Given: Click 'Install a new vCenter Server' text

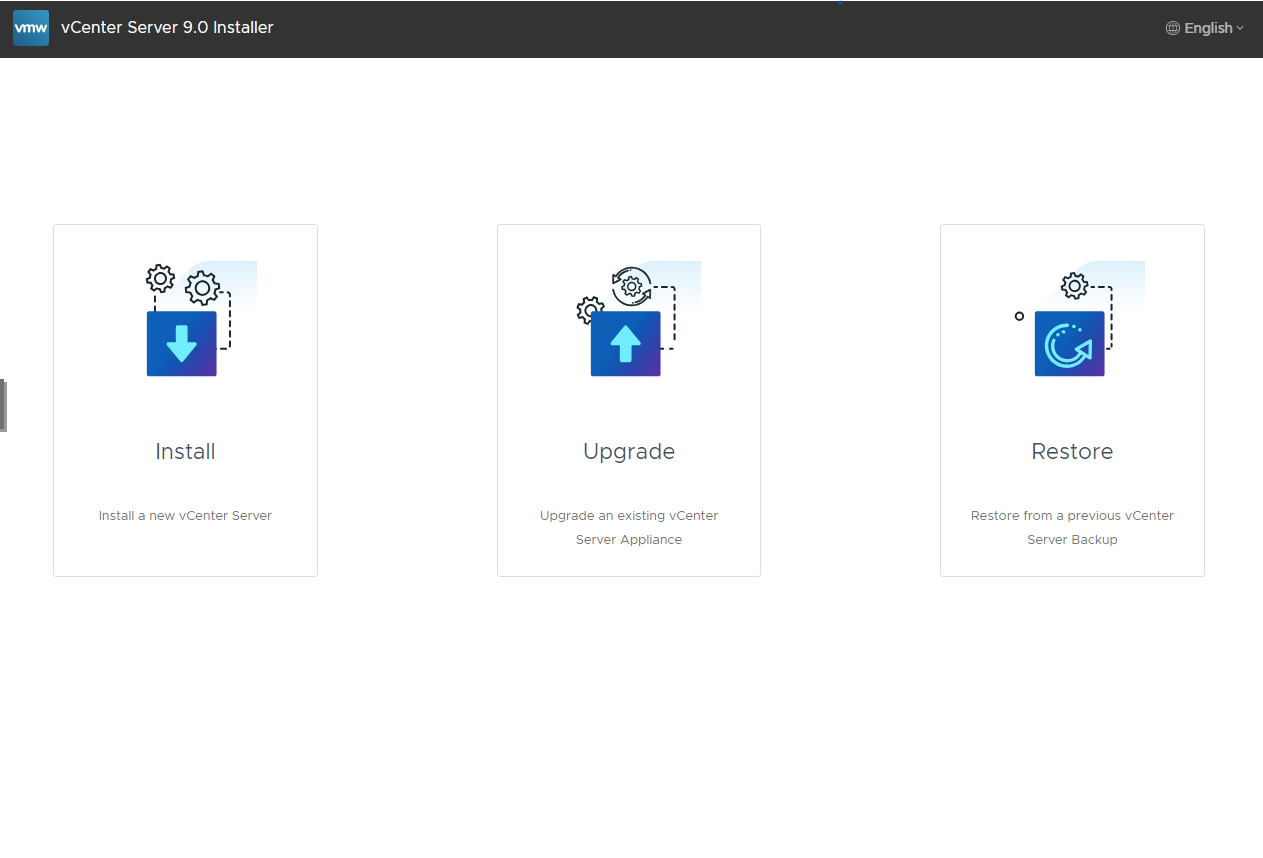Looking at the screenshot, I should coord(185,516).
